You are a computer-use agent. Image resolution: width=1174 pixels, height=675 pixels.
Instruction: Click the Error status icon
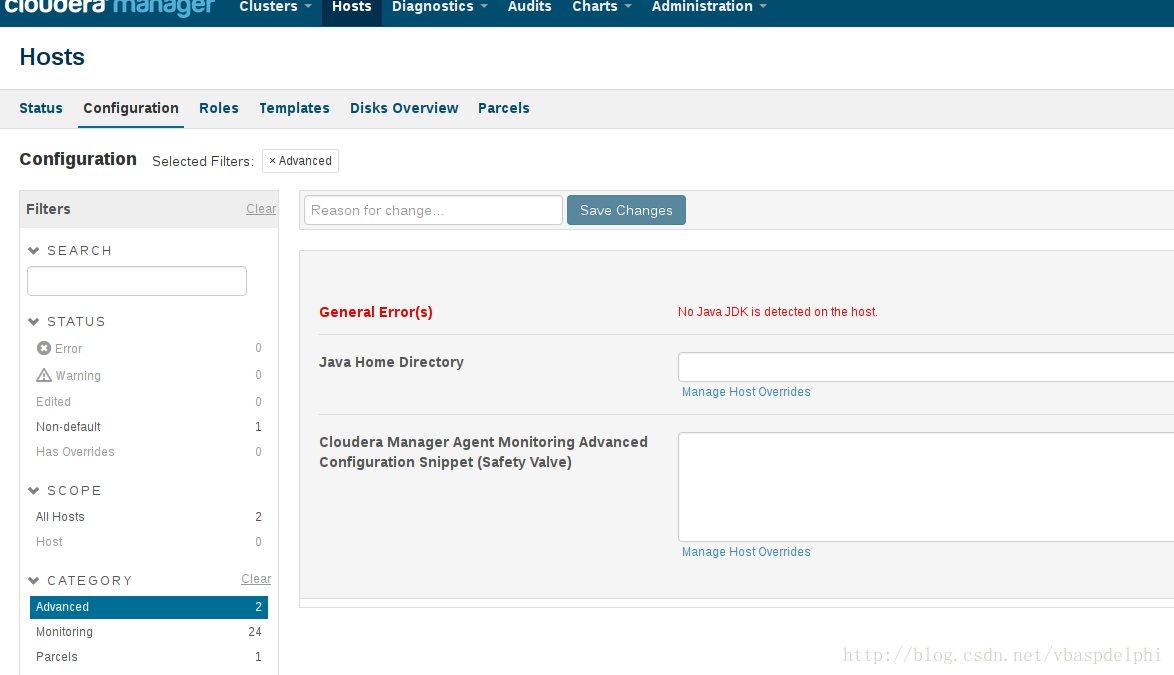click(44, 348)
